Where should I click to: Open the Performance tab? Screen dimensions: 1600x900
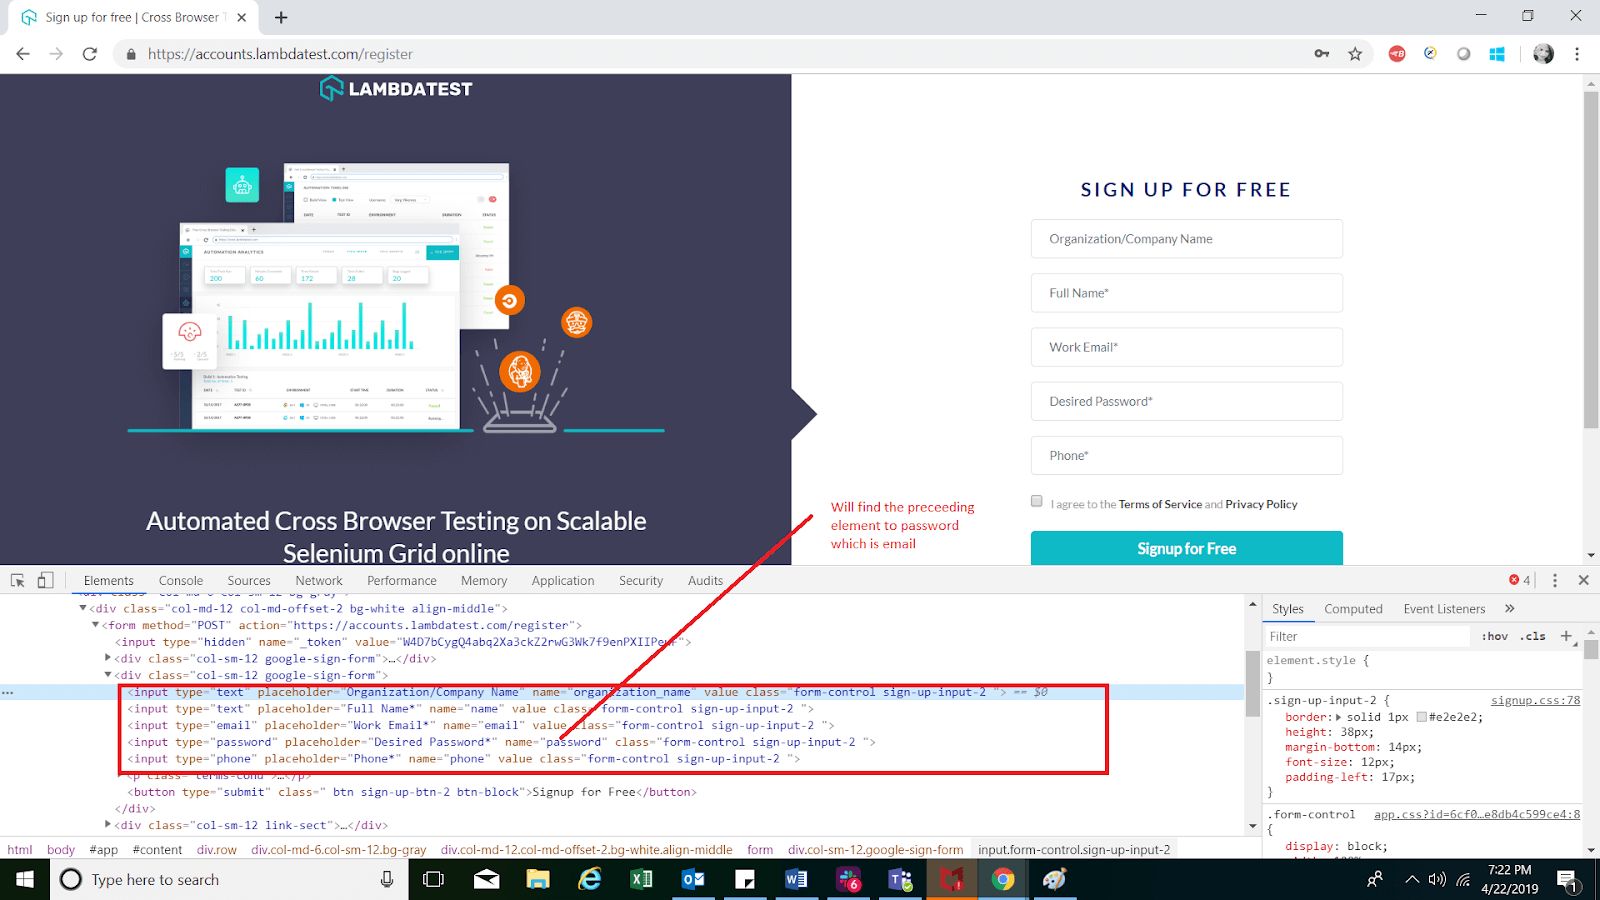point(402,580)
